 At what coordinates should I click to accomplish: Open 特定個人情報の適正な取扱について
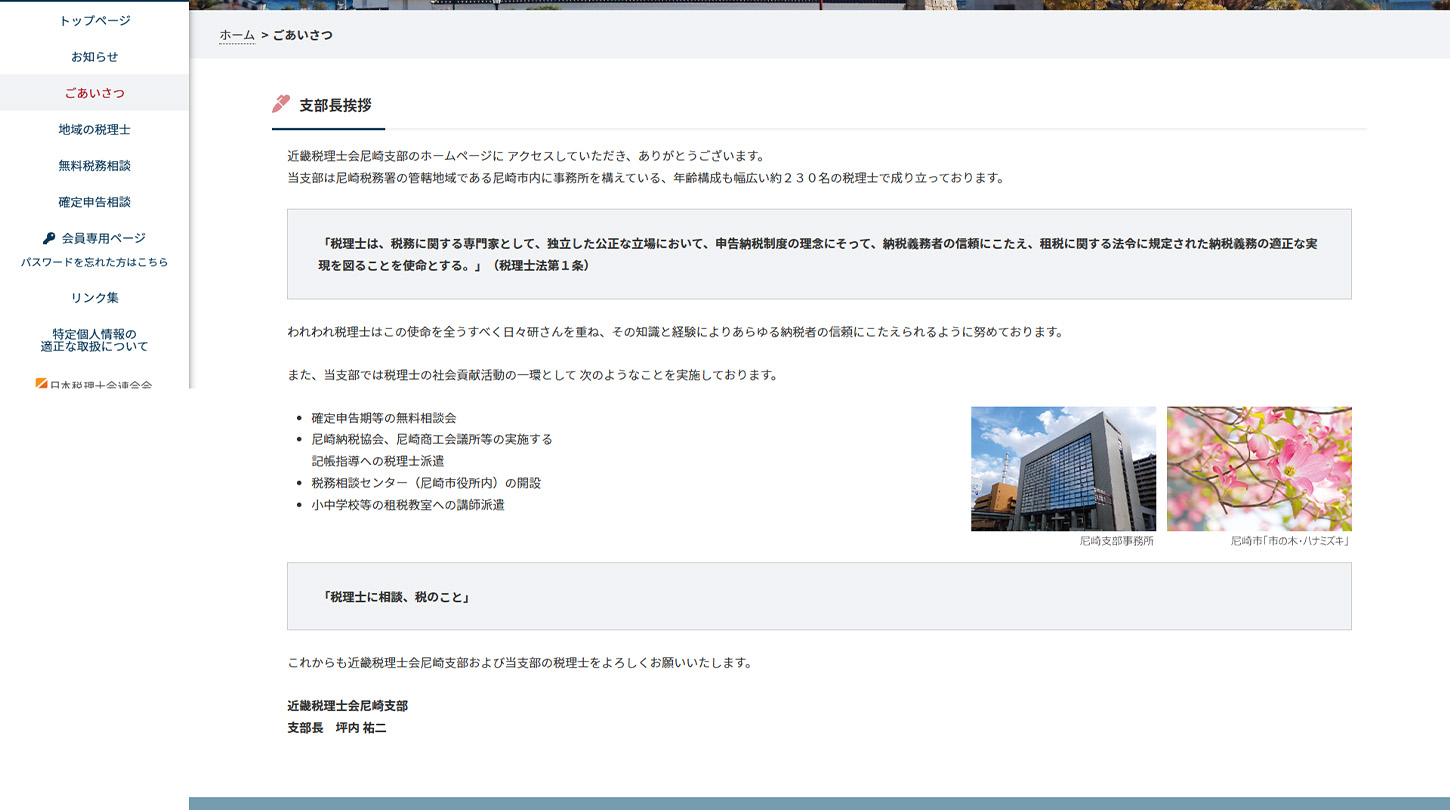click(94, 340)
